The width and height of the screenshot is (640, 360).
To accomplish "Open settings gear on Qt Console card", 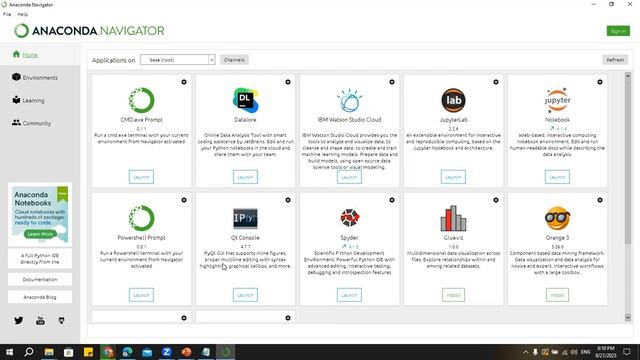I will pos(288,200).
